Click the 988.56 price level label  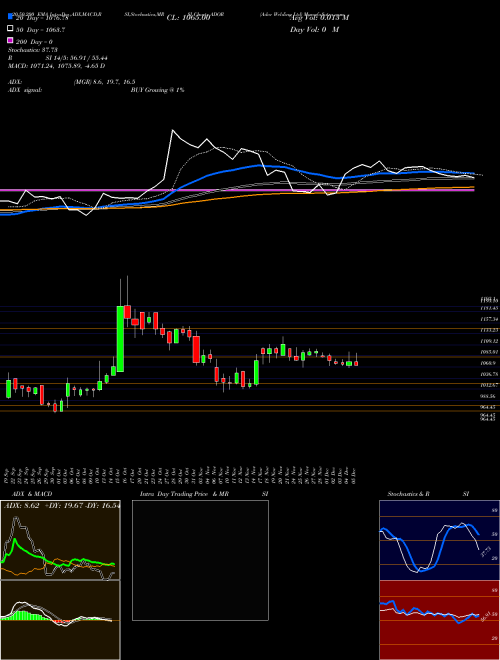[x=489, y=396]
